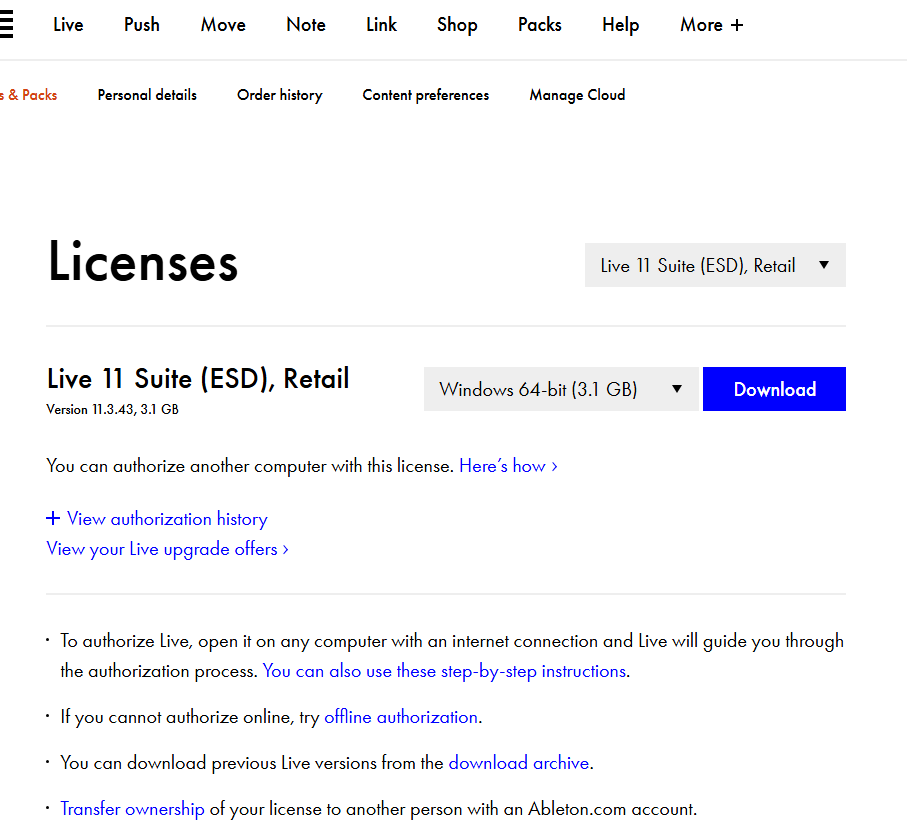907x837 pixels.
Task: Open the "Here's how" authorization link
Action: coord(503,465)
